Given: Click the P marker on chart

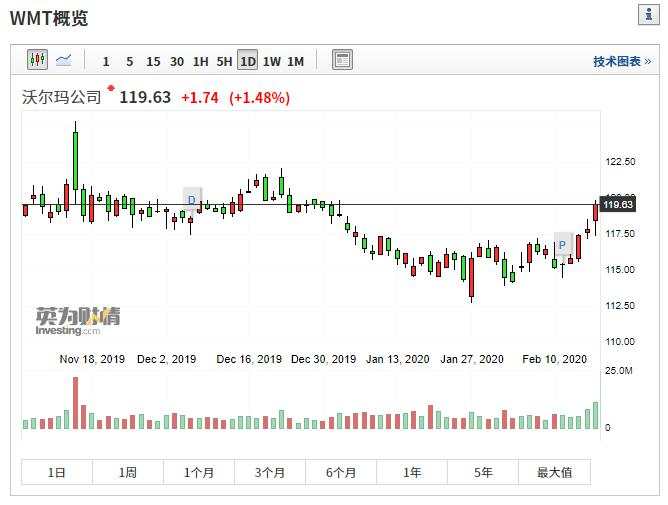Looking at the screenshot, I should tap(563, 245).
